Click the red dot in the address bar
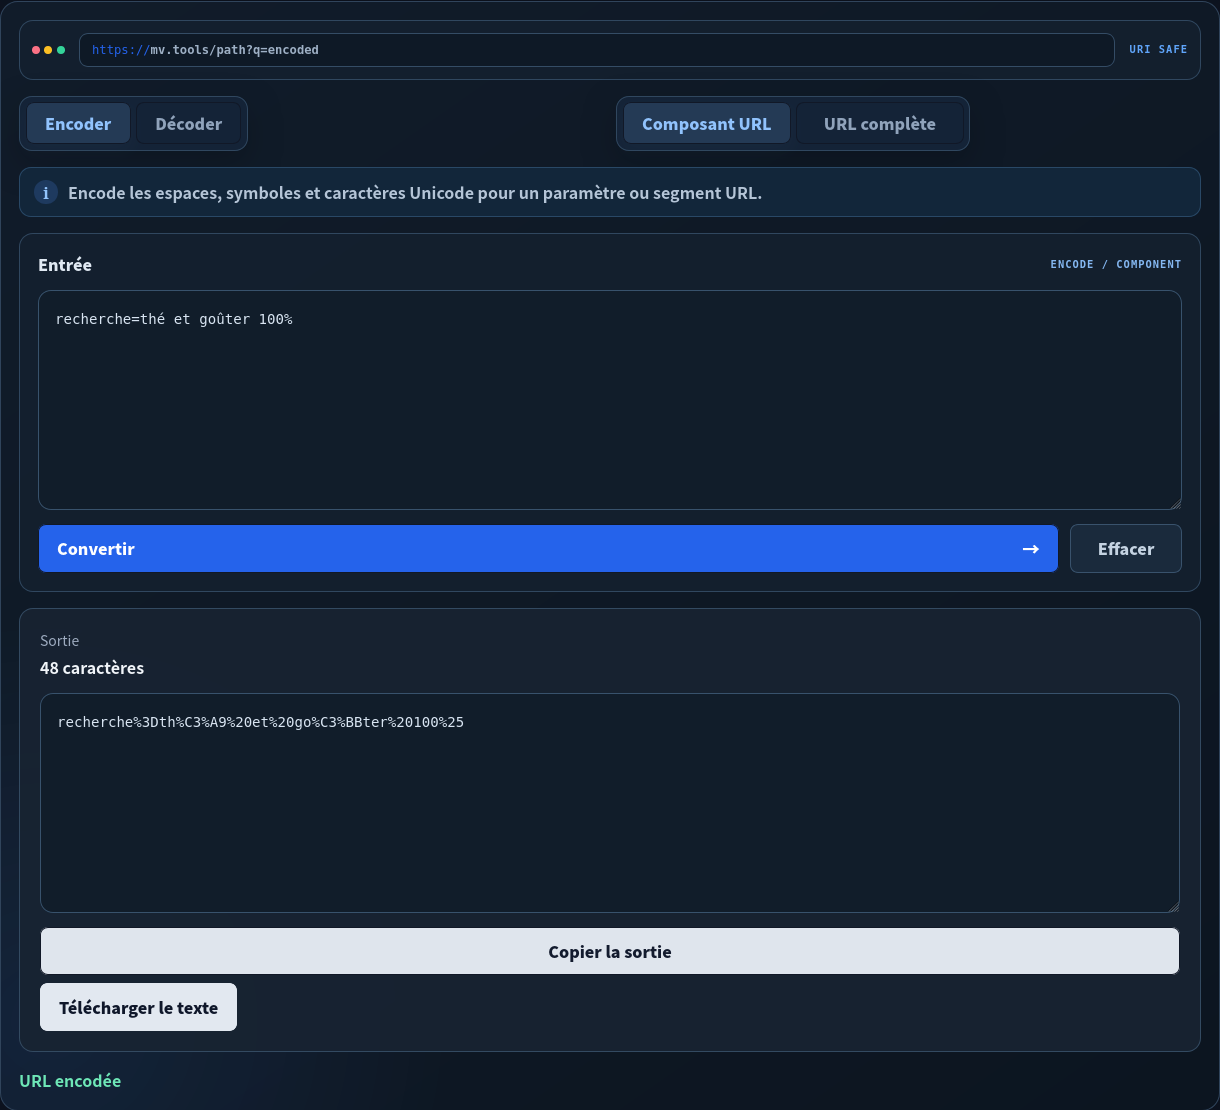 pos(36,50)
